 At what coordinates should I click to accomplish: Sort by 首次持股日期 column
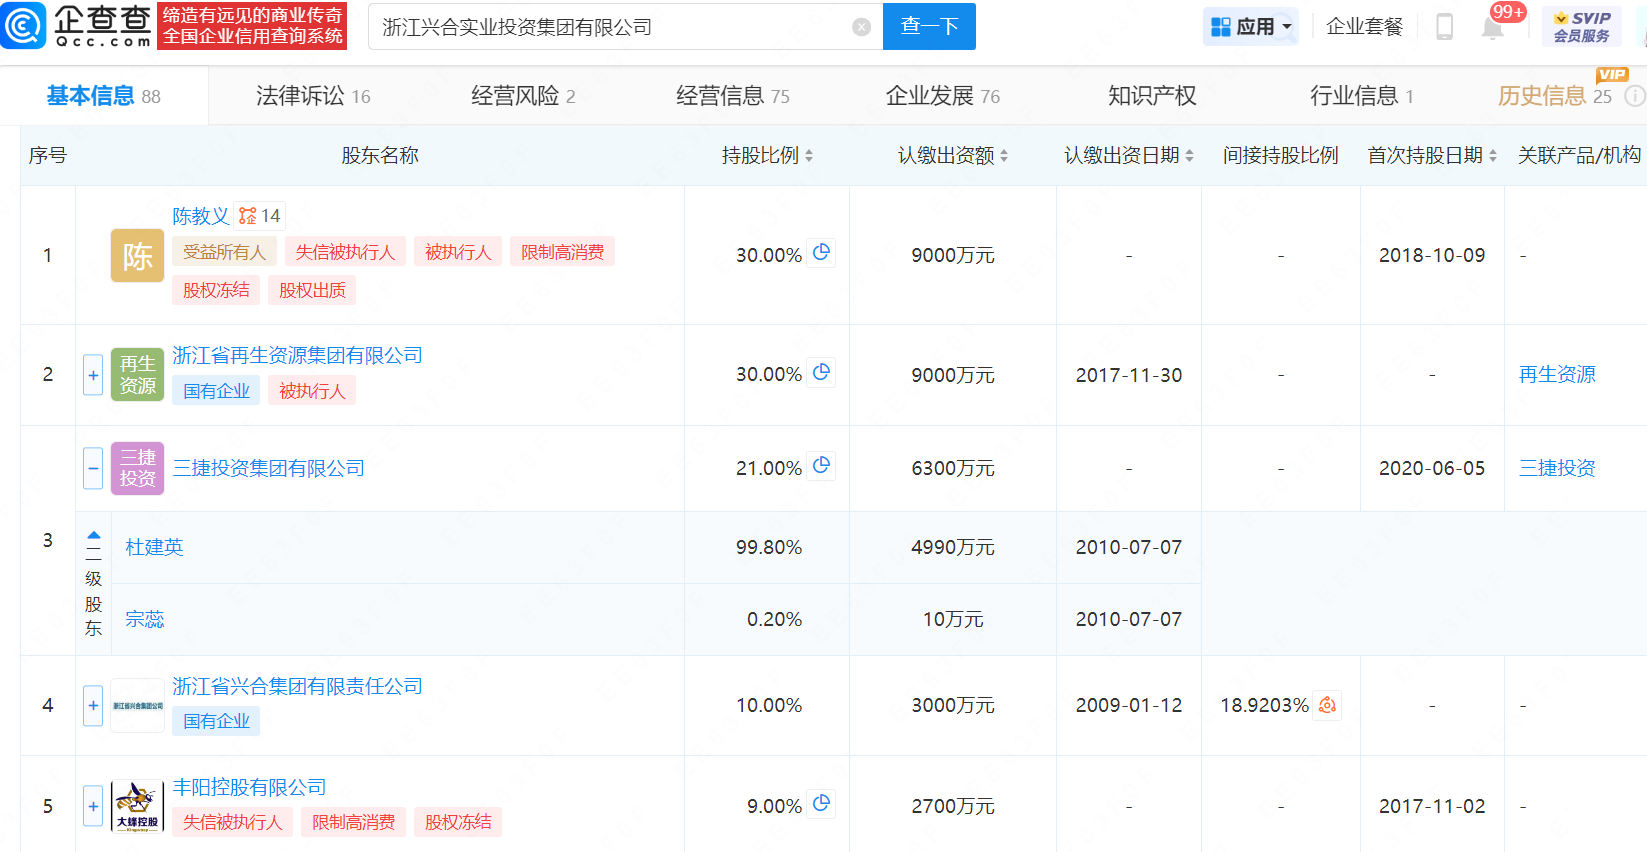coord(1432,155)
